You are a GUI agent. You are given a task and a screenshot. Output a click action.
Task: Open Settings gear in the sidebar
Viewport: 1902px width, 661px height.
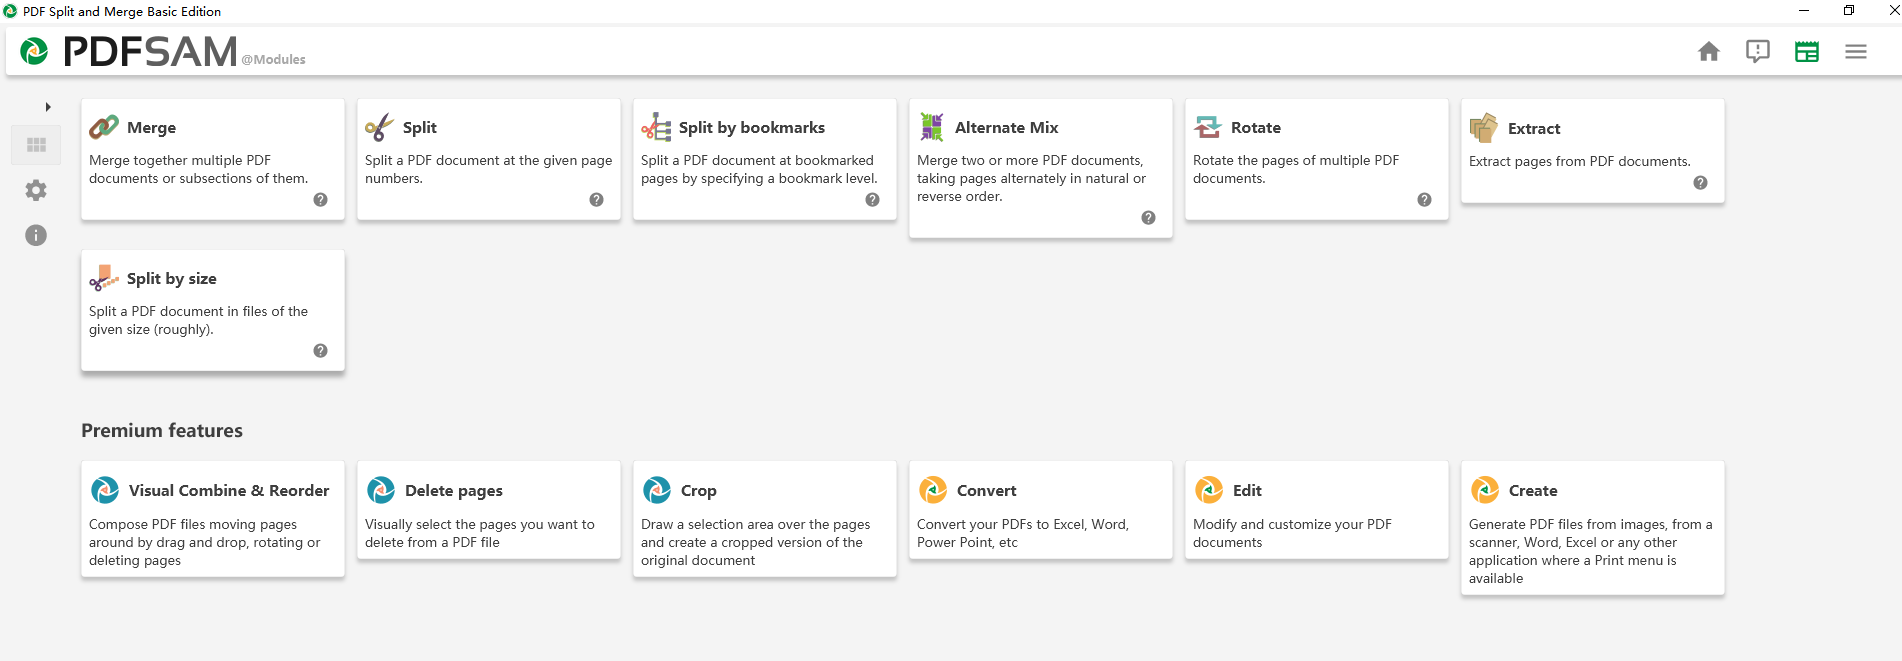pos(36,190)
